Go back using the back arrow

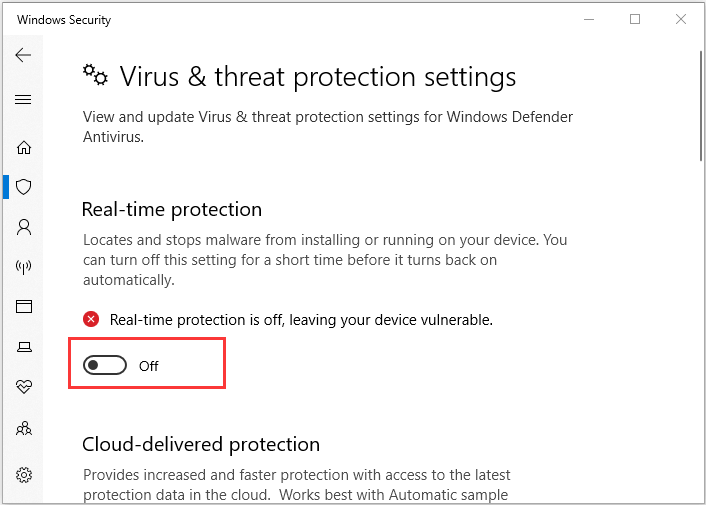tap(23, 55)
